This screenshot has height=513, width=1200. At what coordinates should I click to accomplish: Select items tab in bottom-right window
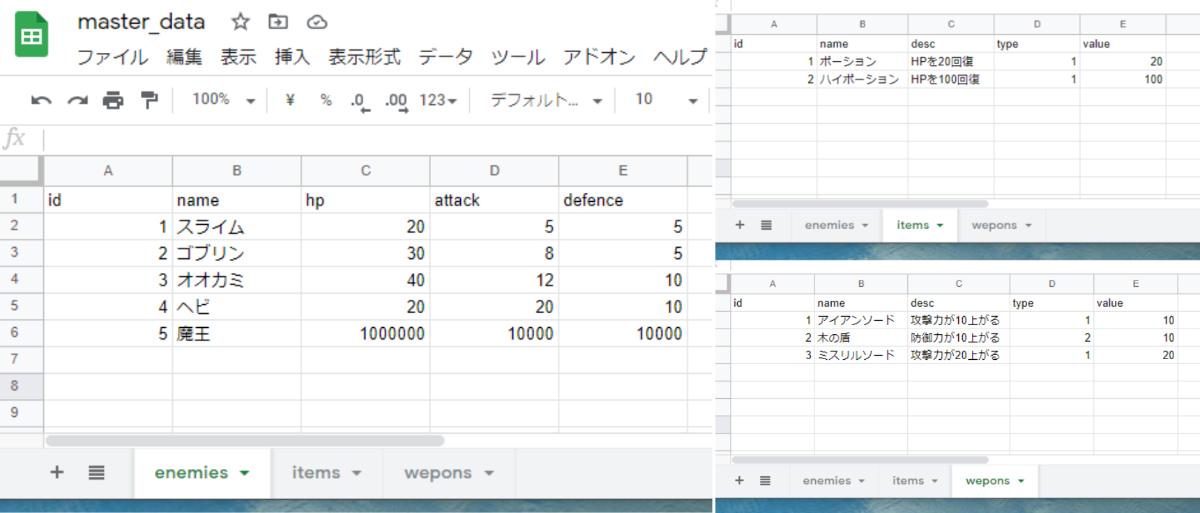[x=916, y=481]
